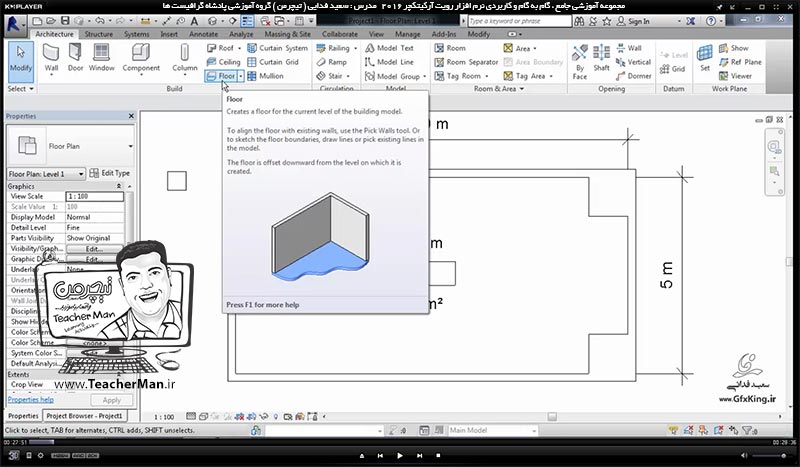
Task: Click Edit for Visibility/Graphics overrides
Action: point(94,249)
